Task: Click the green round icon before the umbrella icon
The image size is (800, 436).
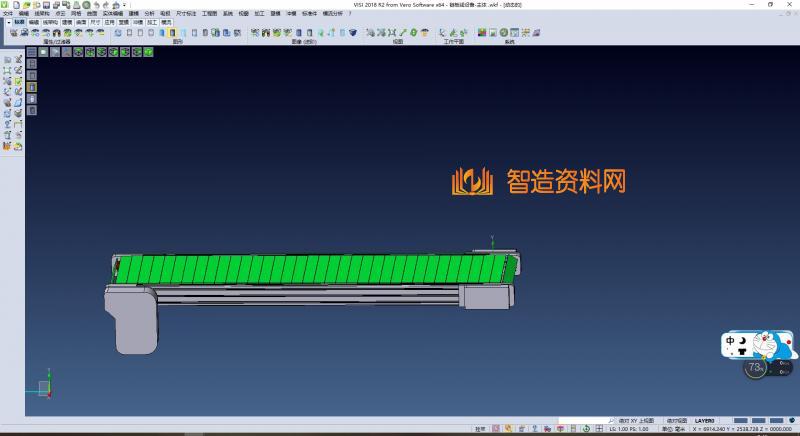Action: (413, 33)
